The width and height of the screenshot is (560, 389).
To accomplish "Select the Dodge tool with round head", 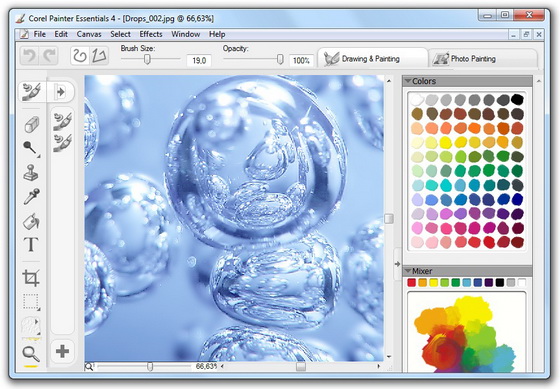I will click(31, 148).
